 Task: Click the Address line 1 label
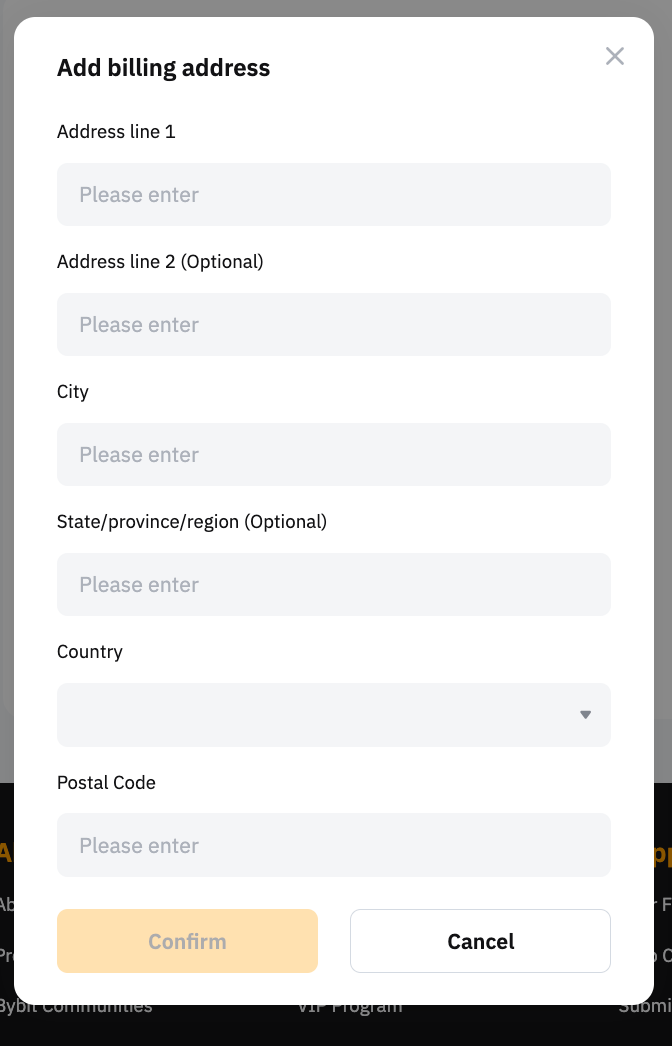116,132
